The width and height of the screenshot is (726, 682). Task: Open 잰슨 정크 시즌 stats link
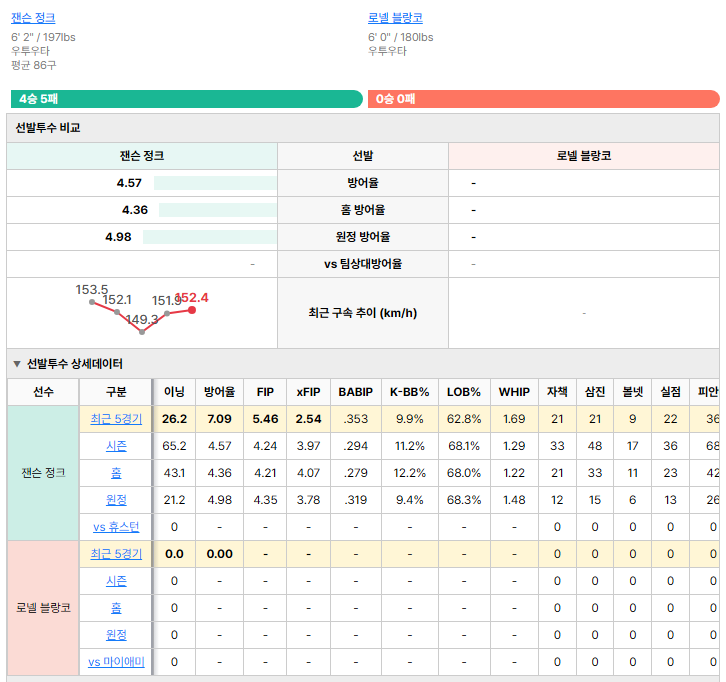point(116,446)
